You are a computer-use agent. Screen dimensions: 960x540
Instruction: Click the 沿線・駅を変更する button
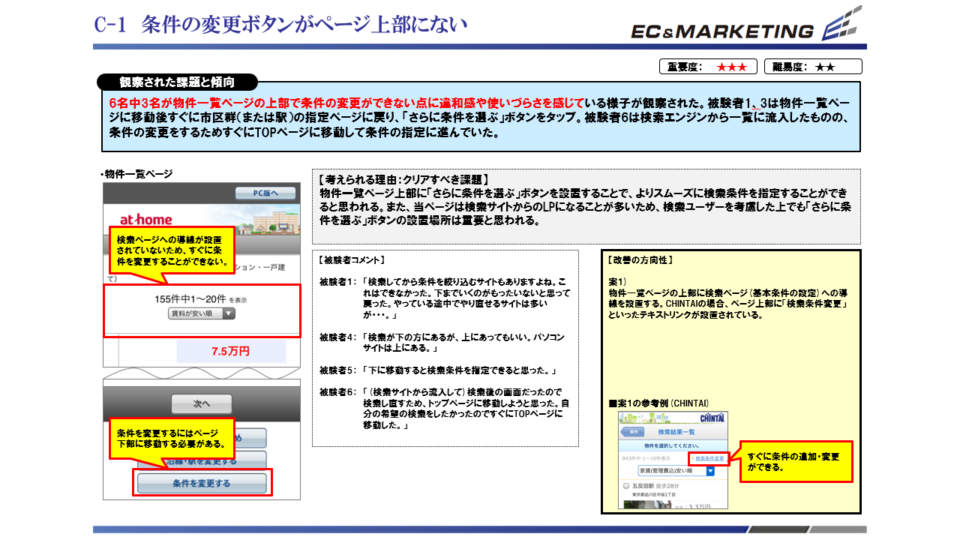pyautogui.click(x=201, y=461)
